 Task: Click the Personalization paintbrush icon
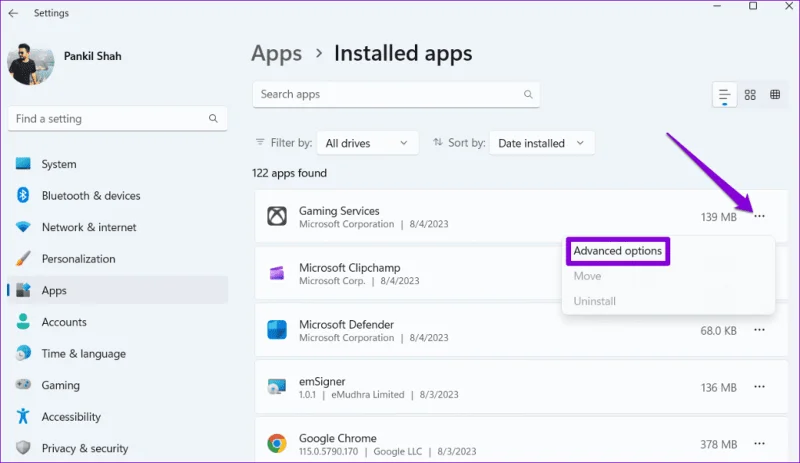[x=23, y=258]
